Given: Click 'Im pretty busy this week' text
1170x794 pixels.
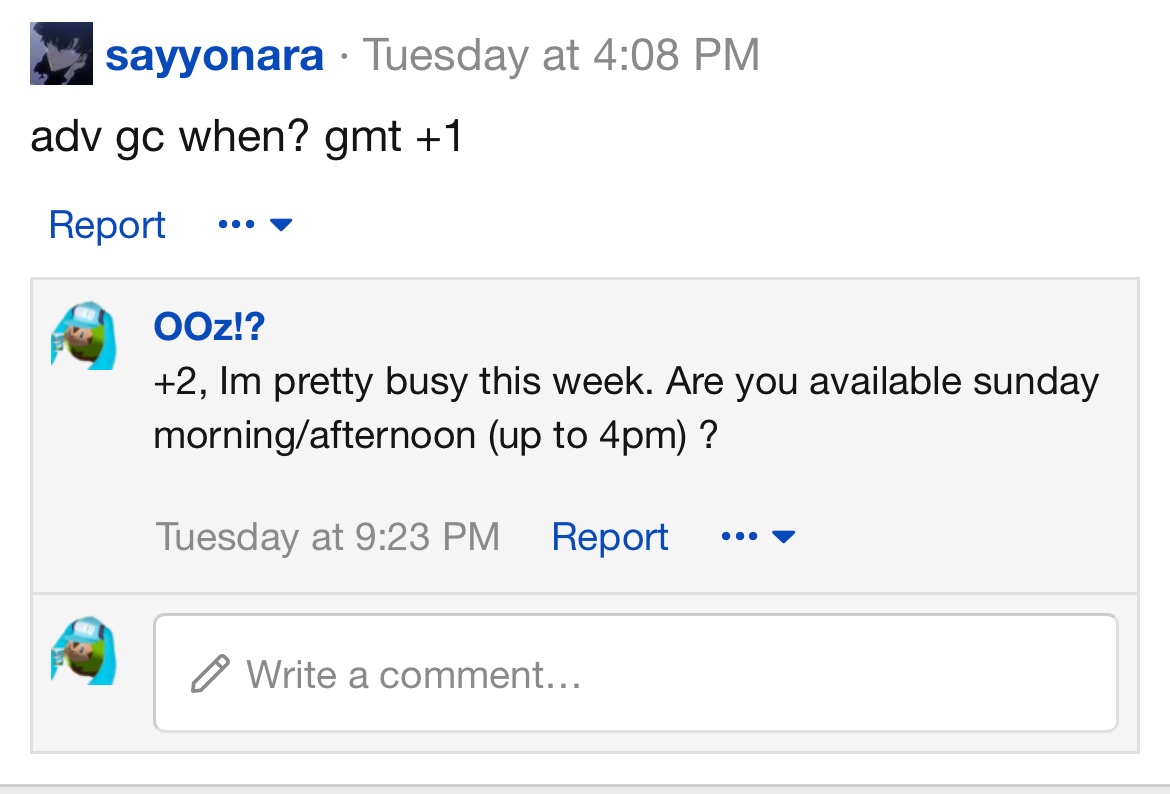Looking at the screenshot, I should pyautogui.click(x=437, y=381).
